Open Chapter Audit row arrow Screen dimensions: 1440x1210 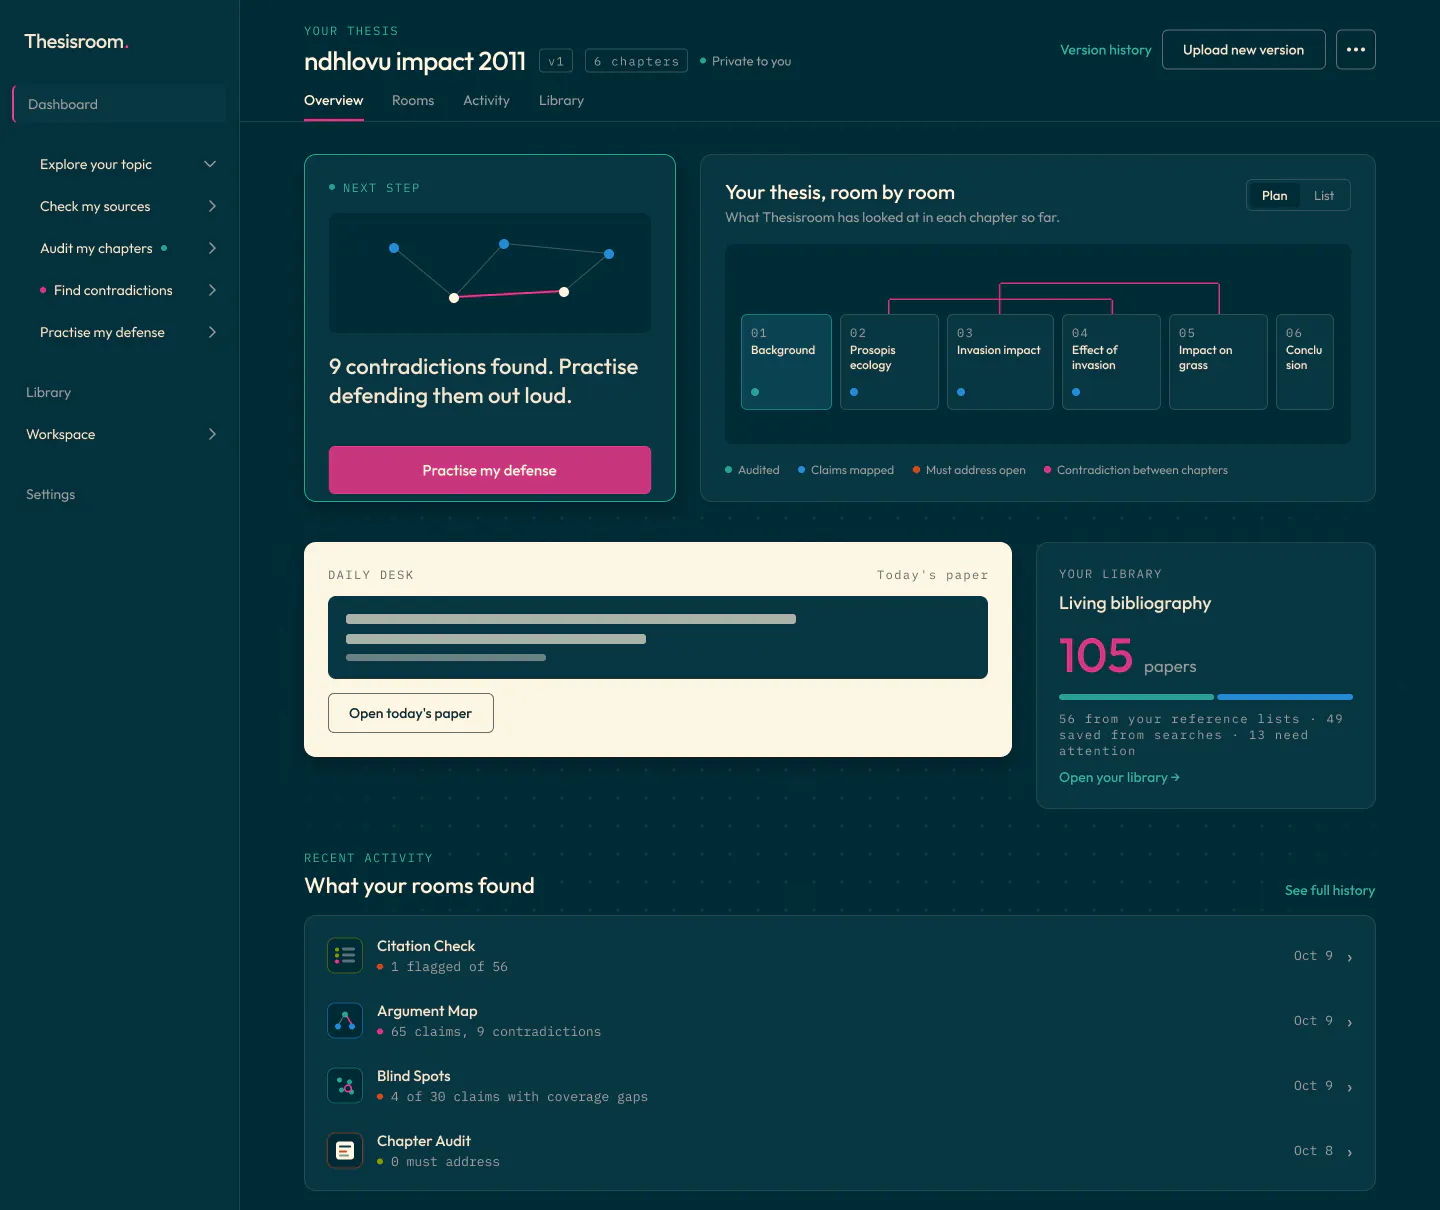(x=1349, y=1152)
